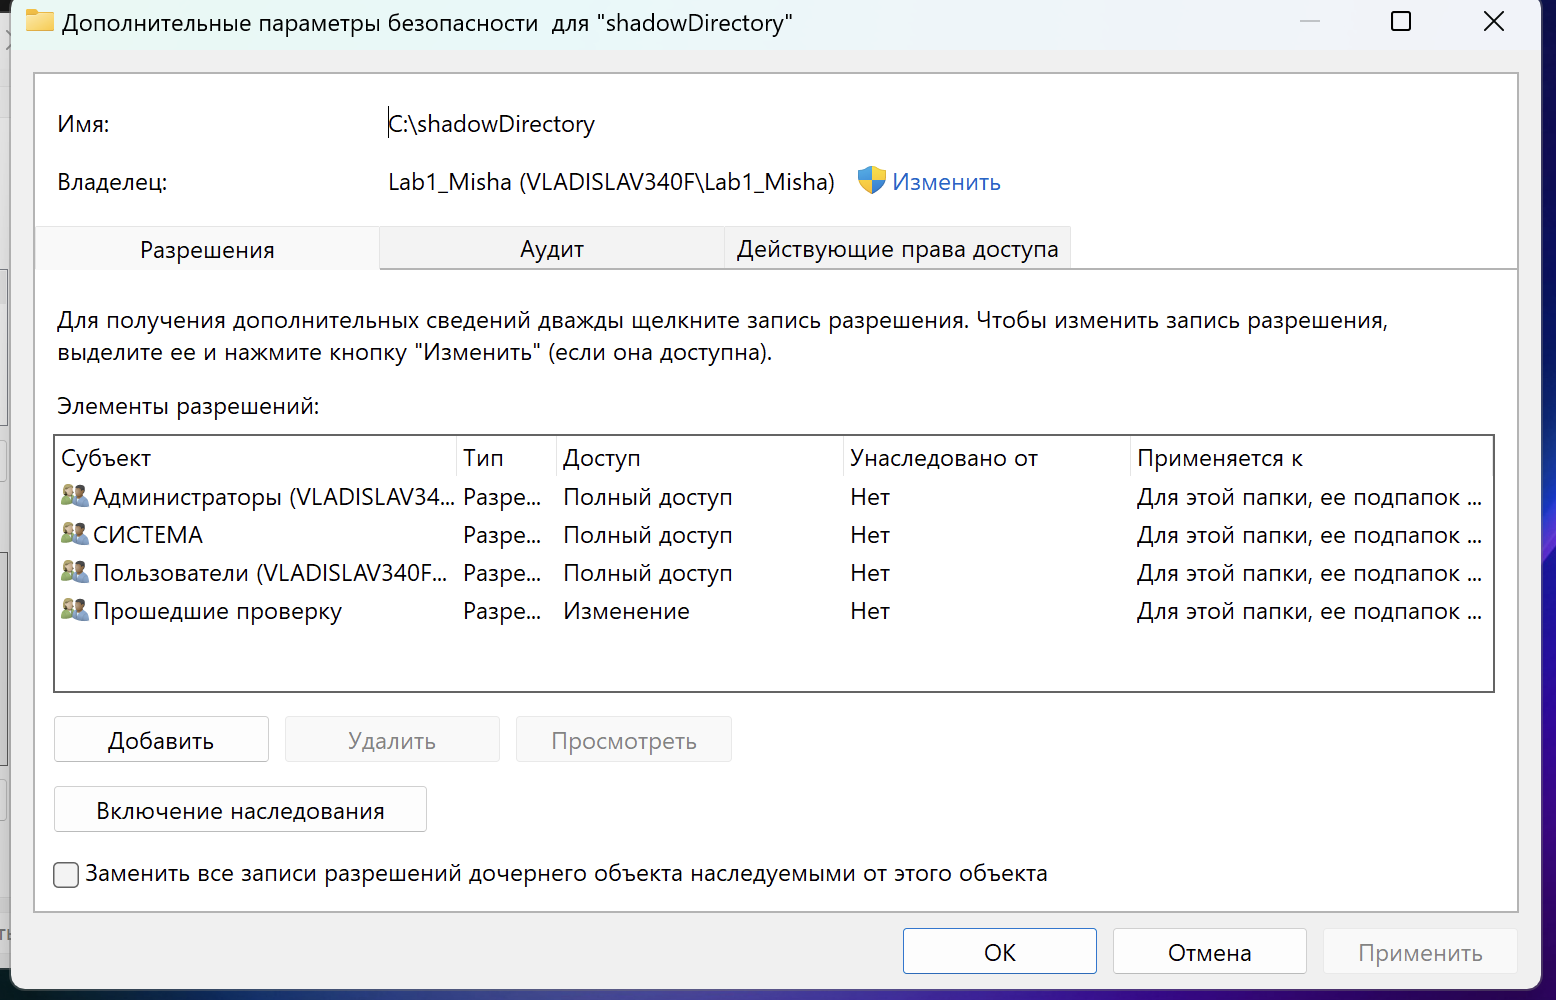
Task: Click the Включение наследования button
Action: [240, 810]
